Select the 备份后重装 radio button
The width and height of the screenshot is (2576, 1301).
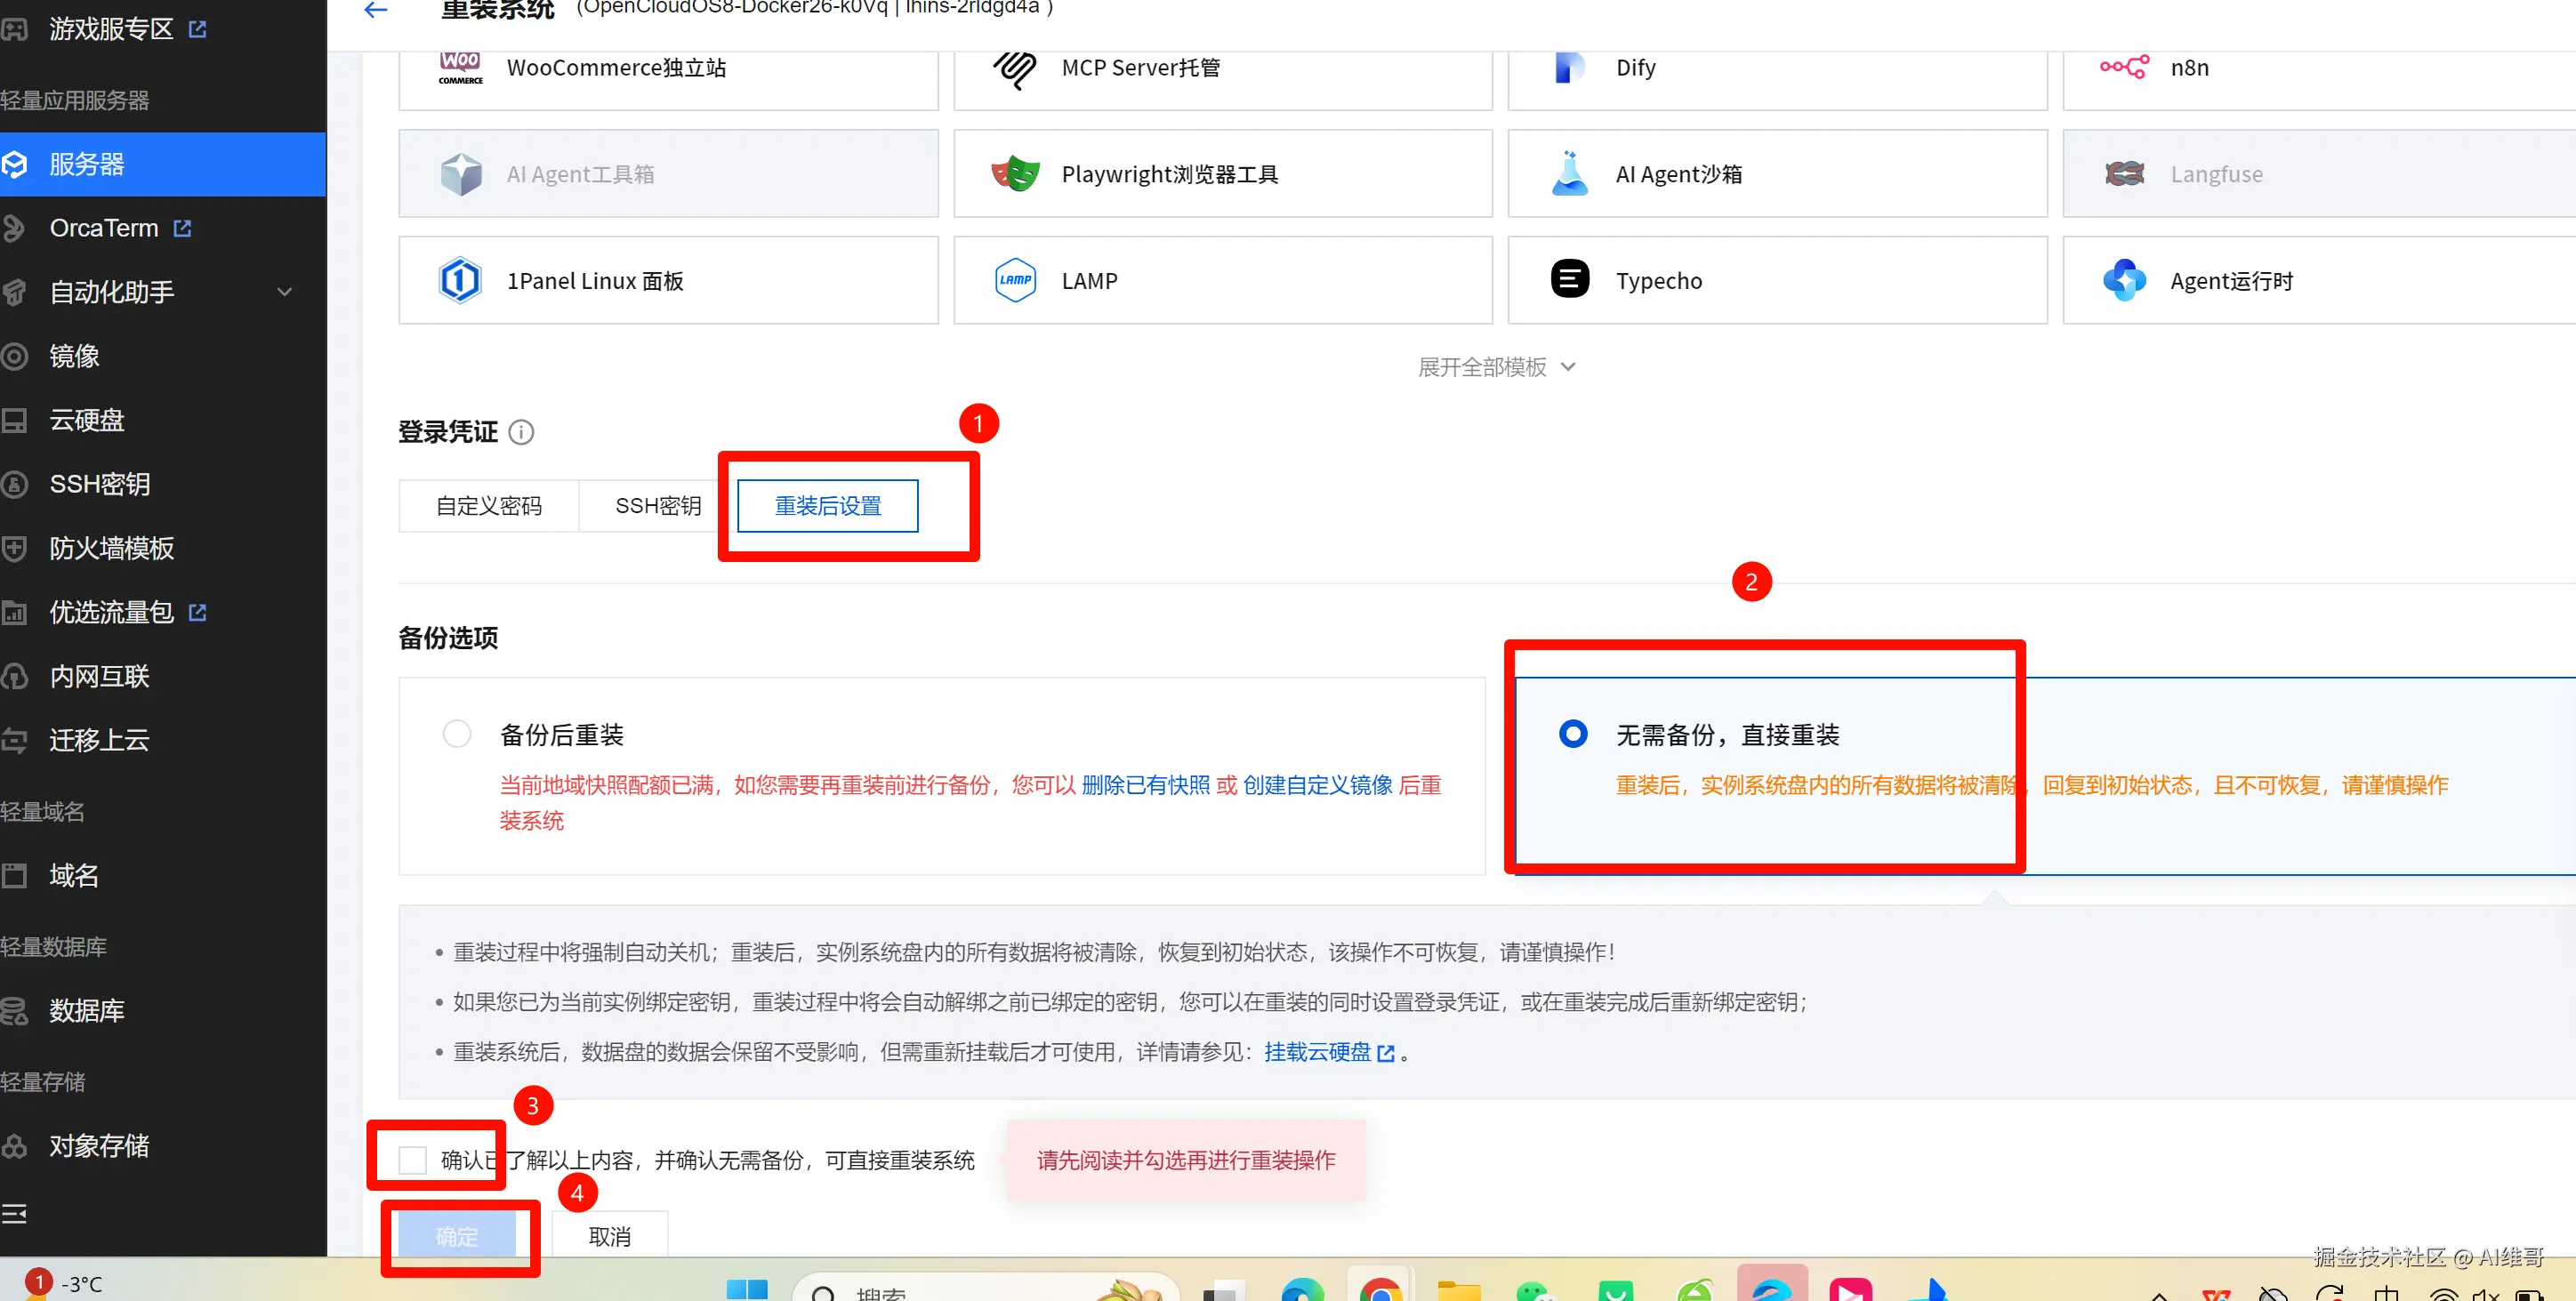click(457, 734)
